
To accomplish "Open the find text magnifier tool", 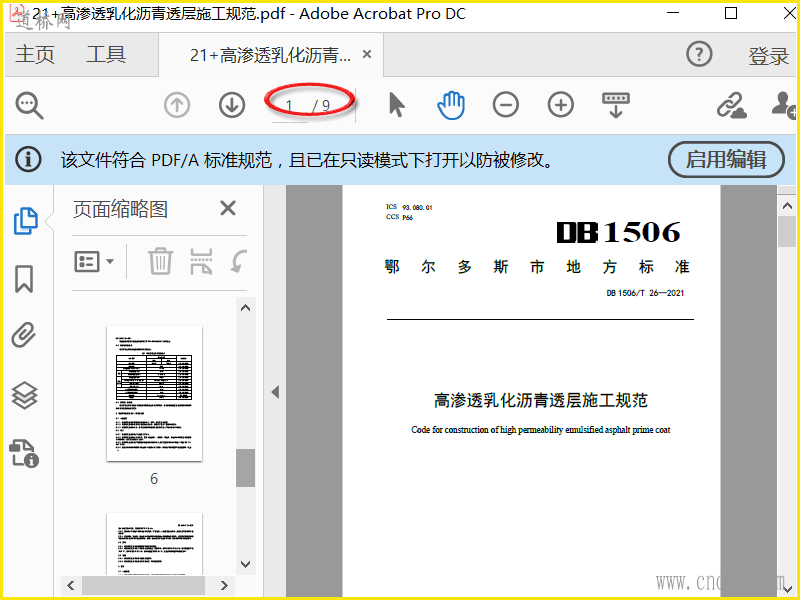I will pos(29,105).
